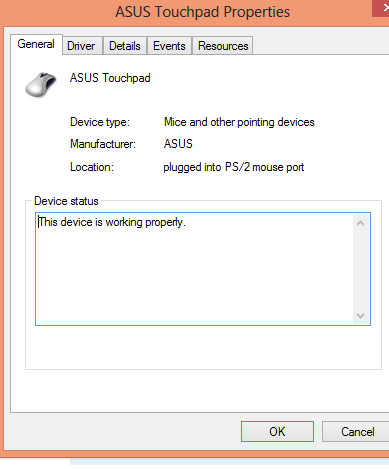Click the 'Device type:' field label

coord(100,122)
